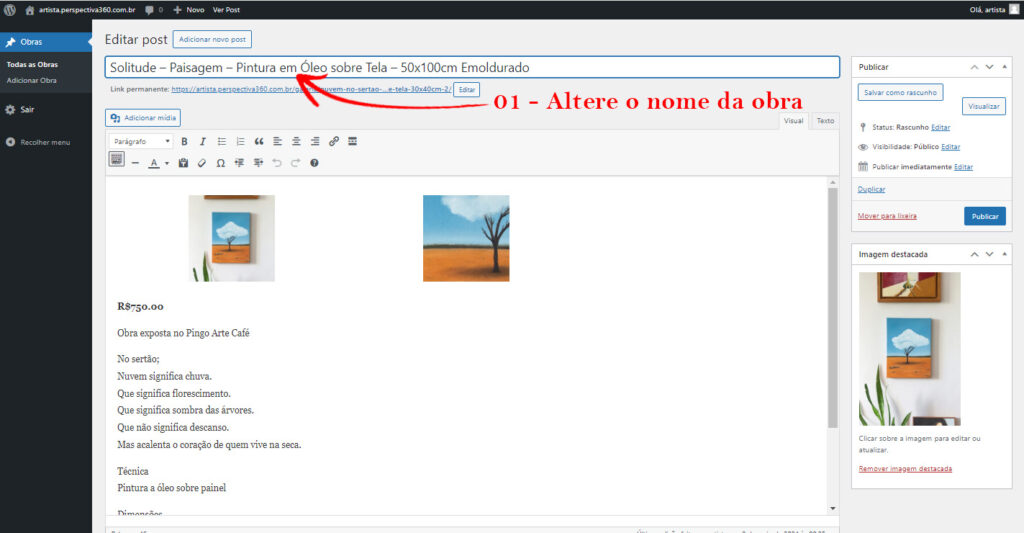This screenshot has height=533, width=1024.
Task: Edit the Status Rascunho setting
Action: tap(940, 127)
